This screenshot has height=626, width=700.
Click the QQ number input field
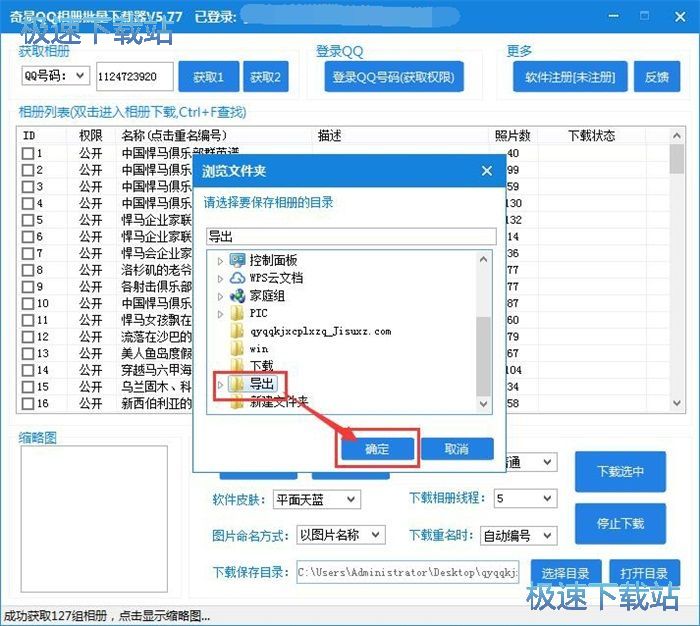134,76
